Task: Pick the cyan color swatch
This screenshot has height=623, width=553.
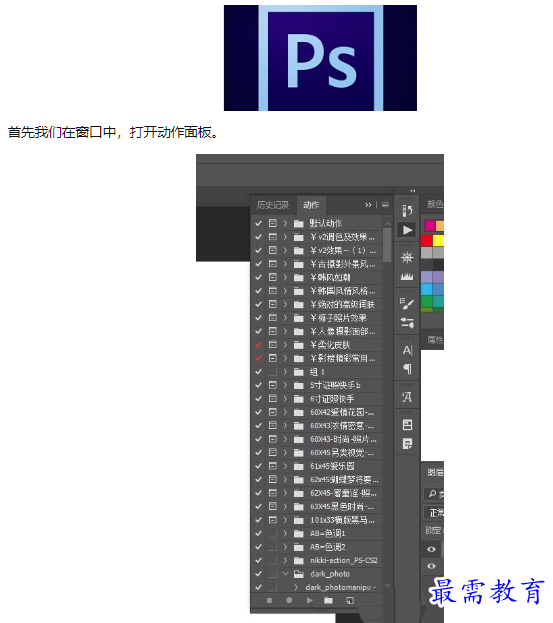Action: click(x=427, y=288)
